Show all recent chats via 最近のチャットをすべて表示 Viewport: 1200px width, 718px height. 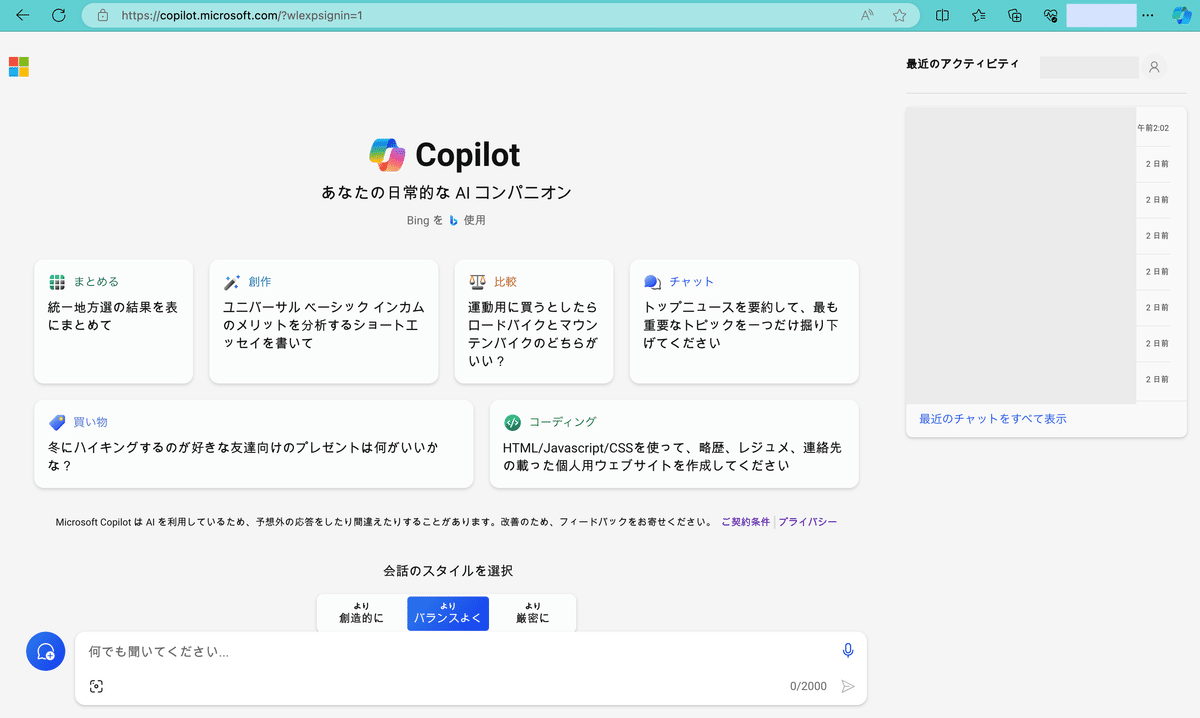993,419
